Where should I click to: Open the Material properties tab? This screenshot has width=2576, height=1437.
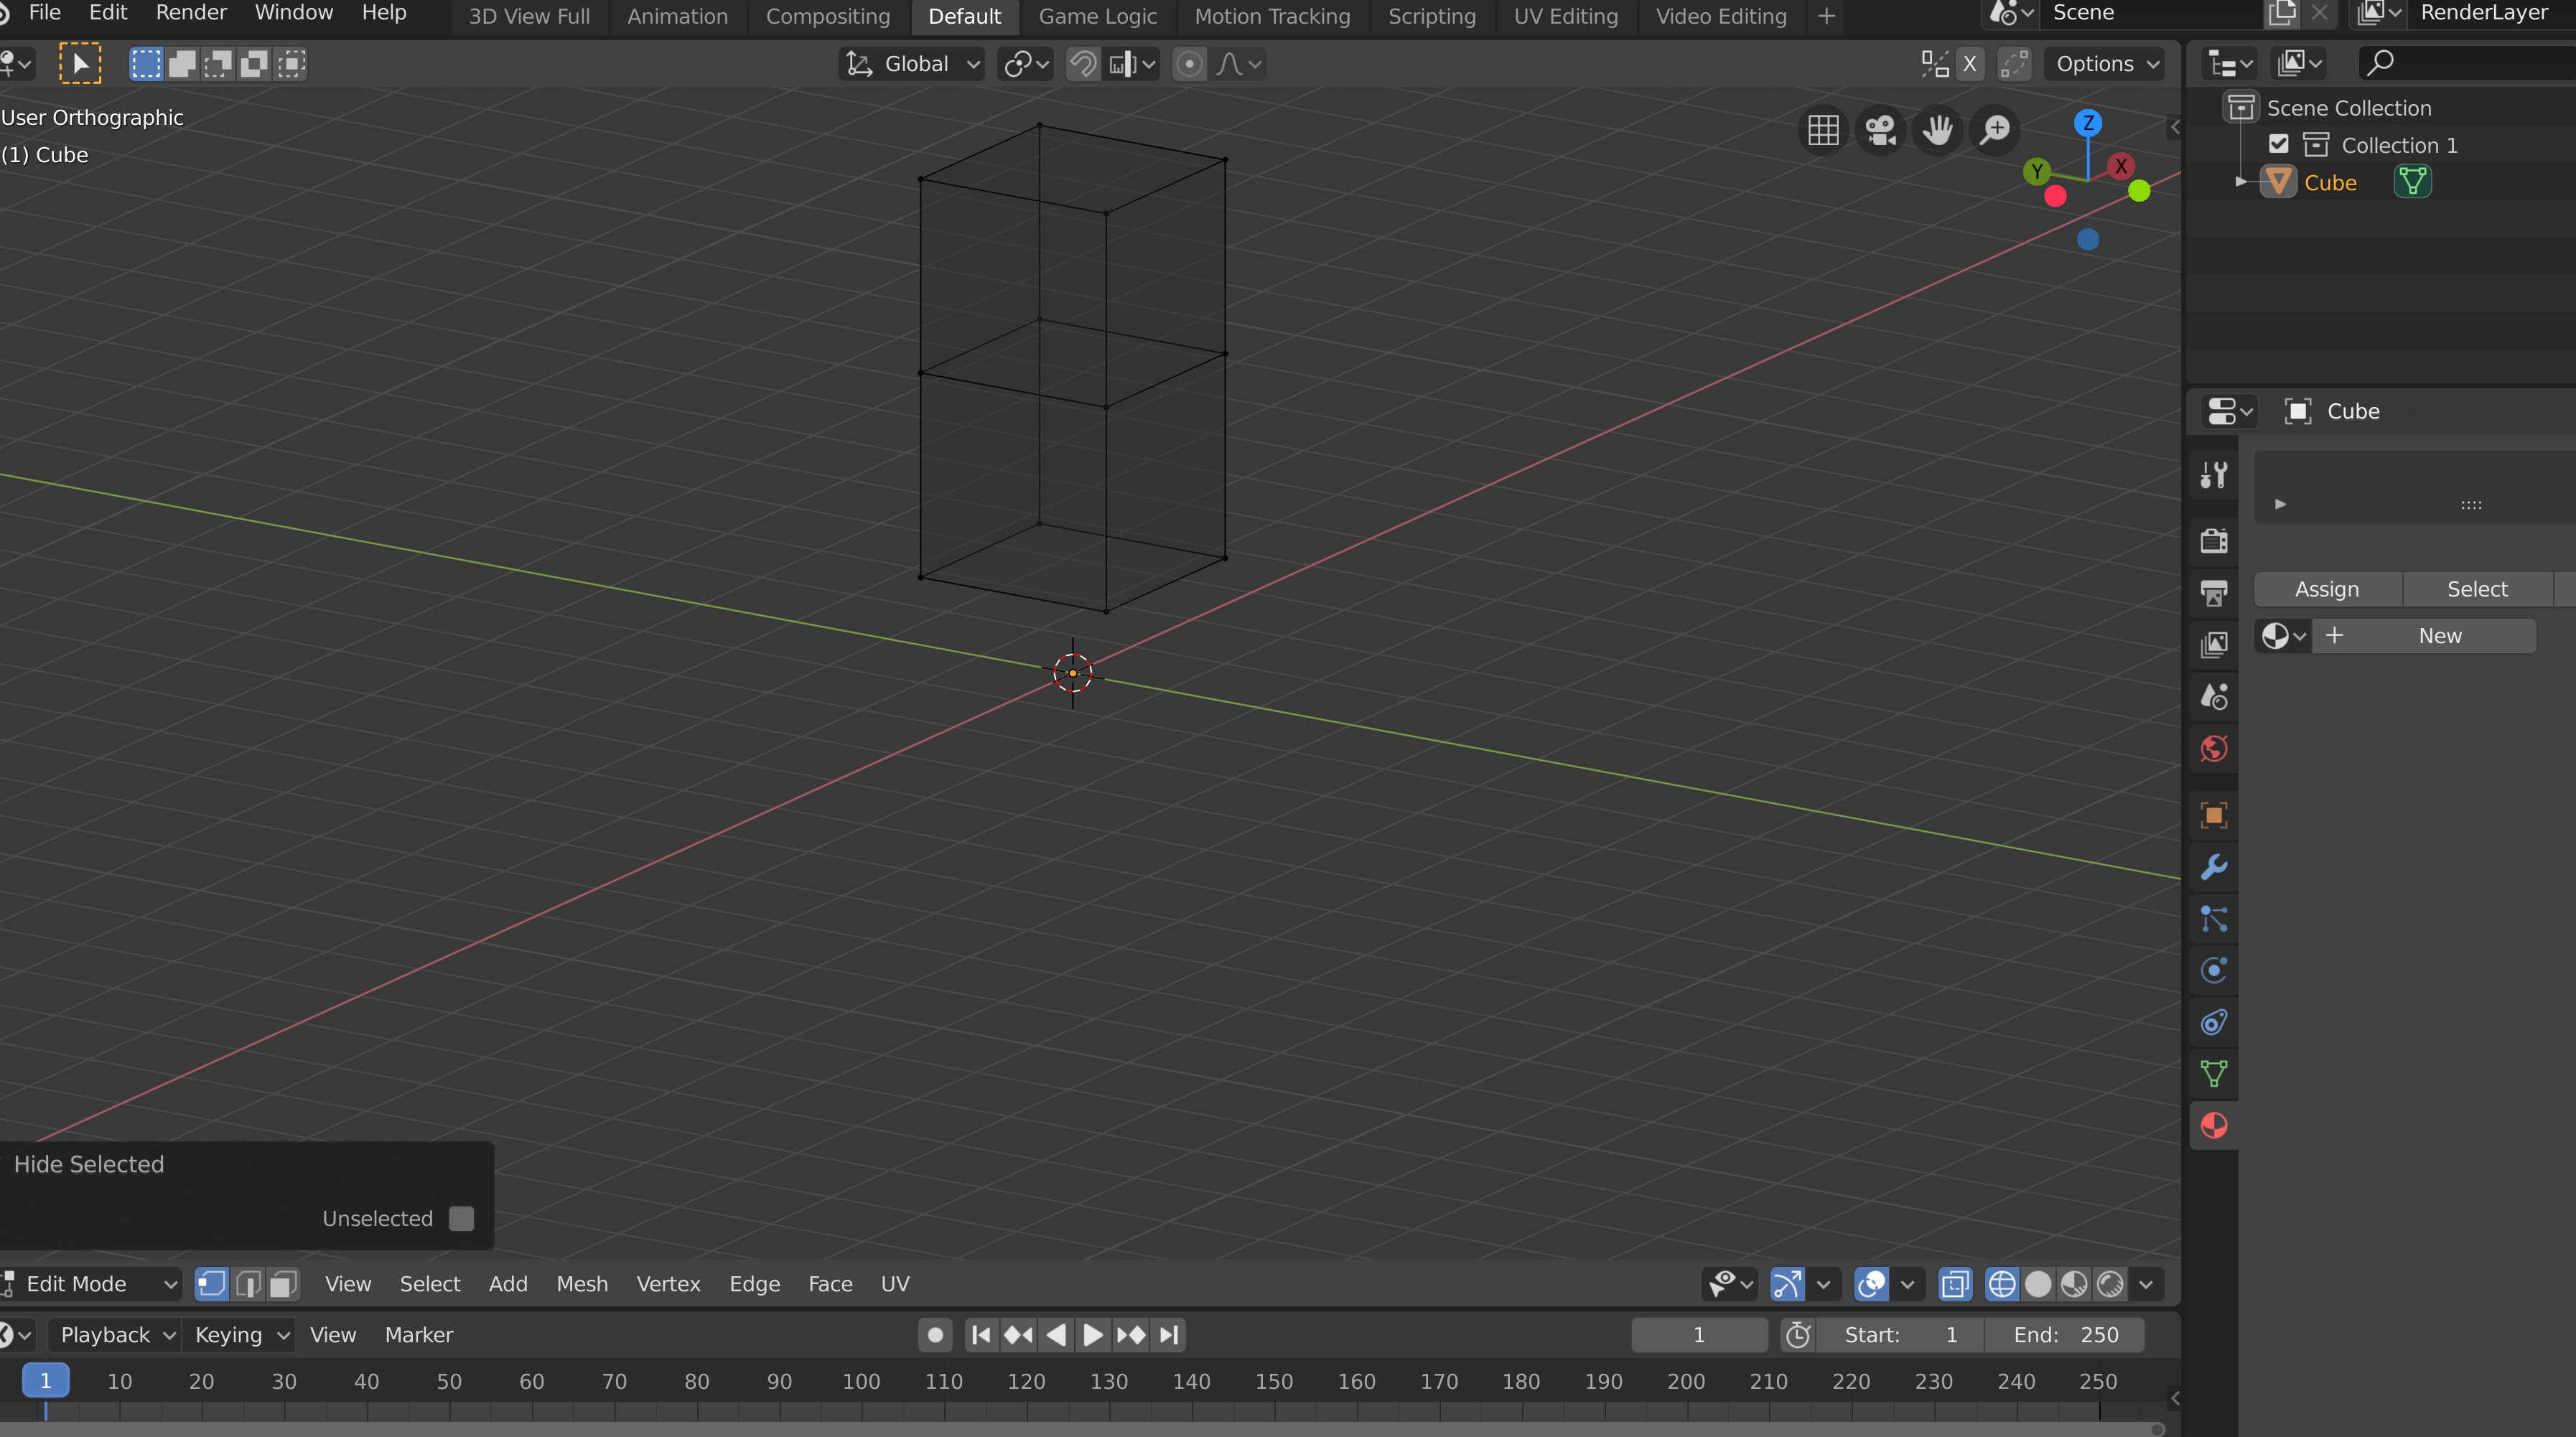[x=2214, y=1126]
